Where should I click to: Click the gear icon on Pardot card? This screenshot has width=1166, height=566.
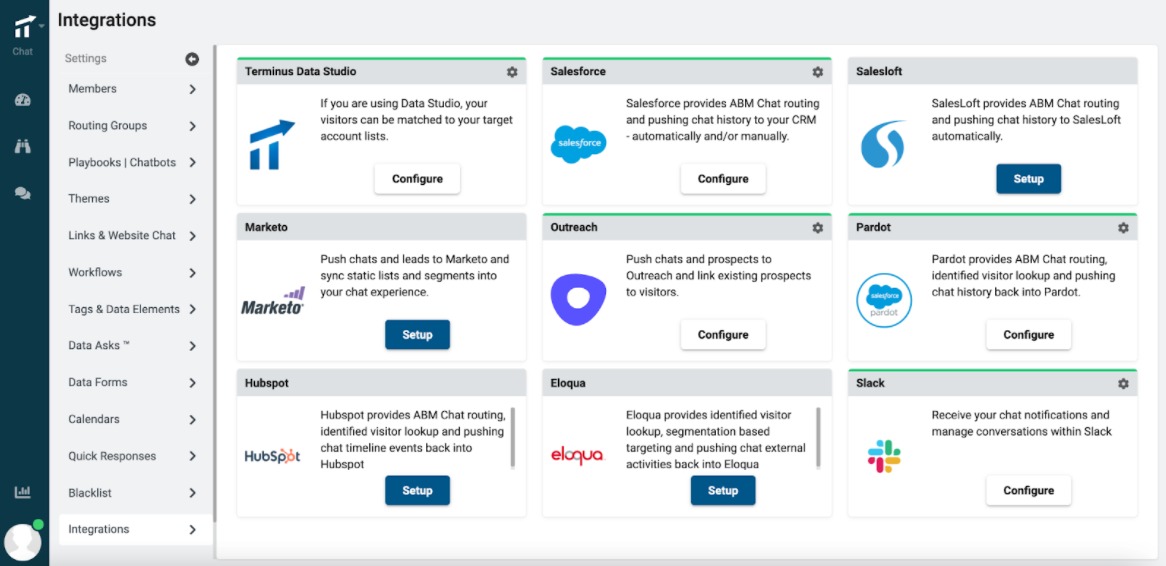pos(1123,228)
